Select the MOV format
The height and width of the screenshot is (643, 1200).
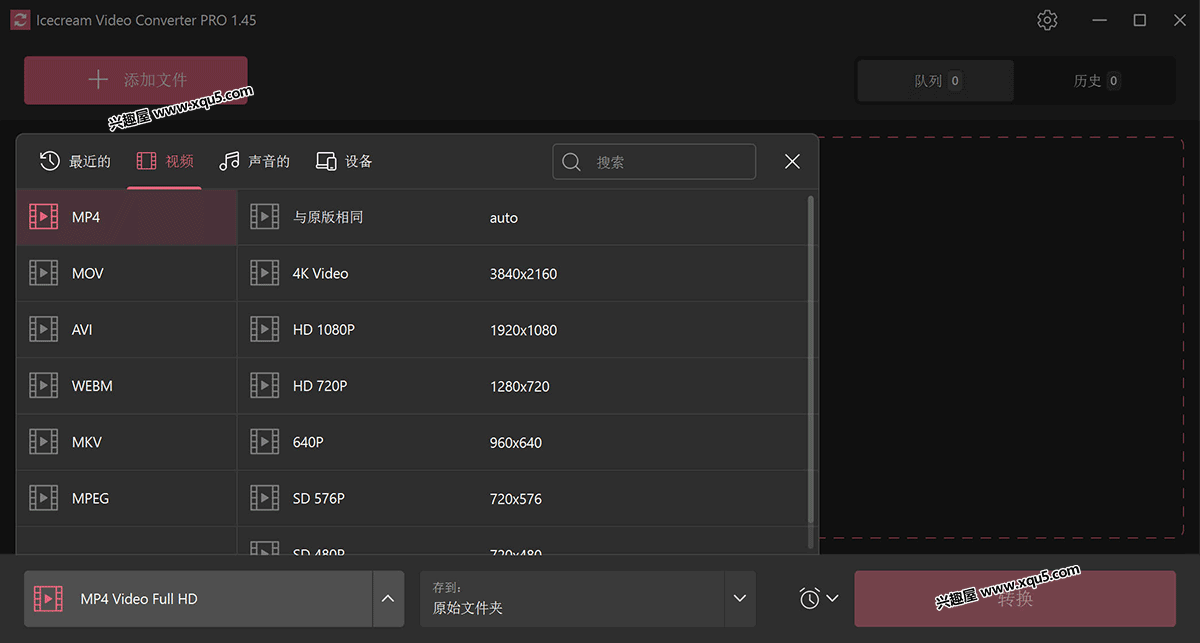pos(127,273)
